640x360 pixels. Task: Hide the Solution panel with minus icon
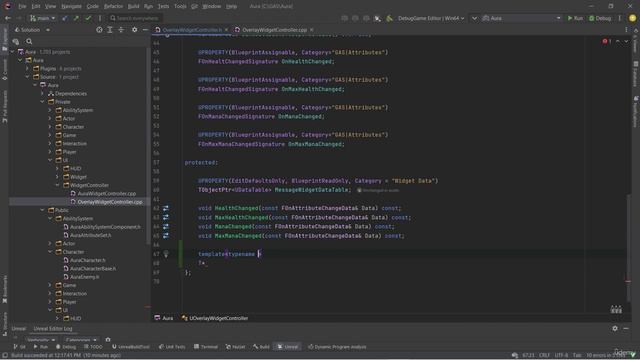(x=145, y=30)
